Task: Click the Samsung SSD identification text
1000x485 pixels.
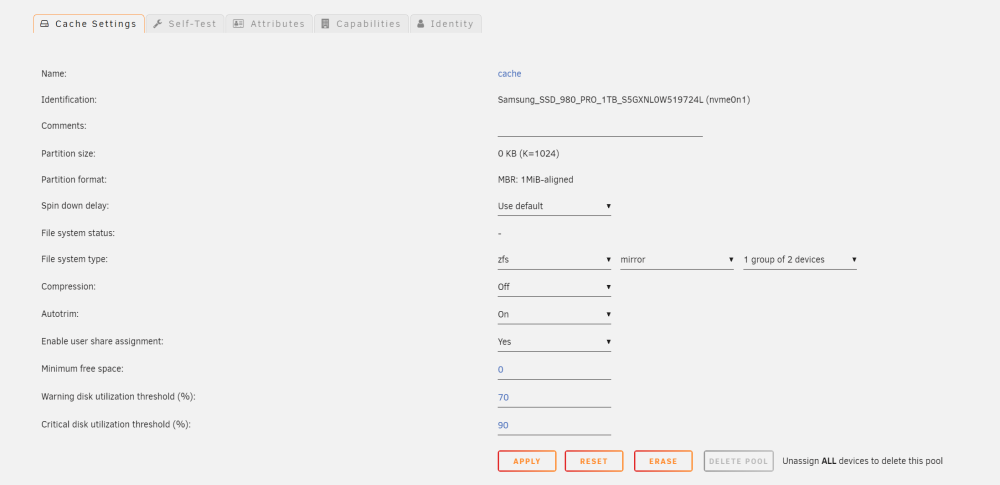Action: pos(624,100)
